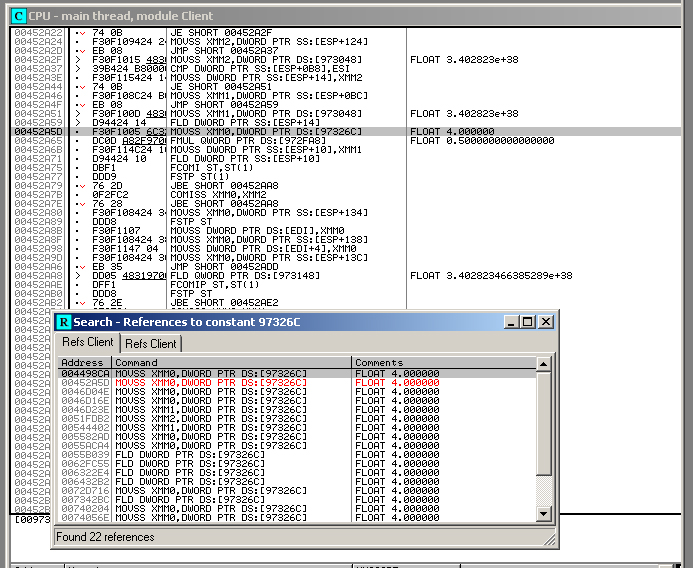Click the scrollbar down arrow in references list
The width and height of the screenshot is (693, 568).
(544, 516)
